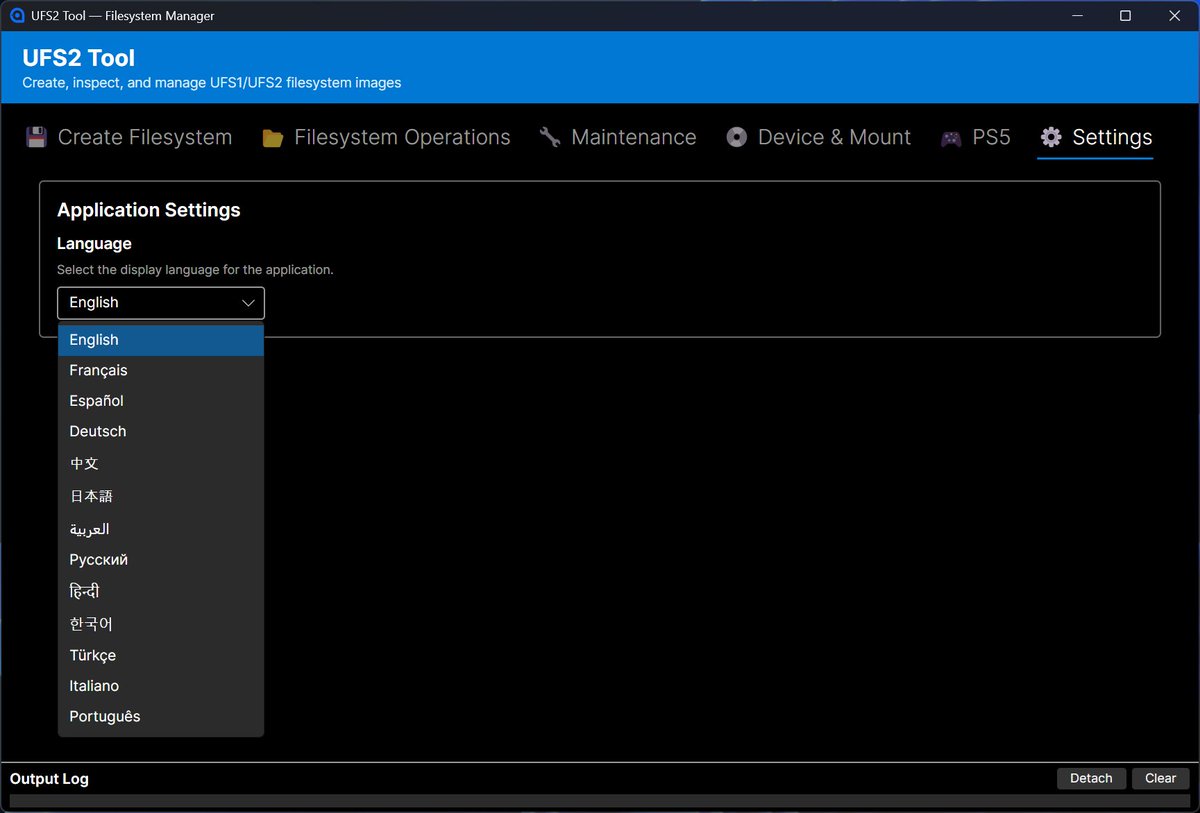Select العربية from the language list
Viewport: 1200px width, 813px height.
pyautogui.click(x=161, y=528)
